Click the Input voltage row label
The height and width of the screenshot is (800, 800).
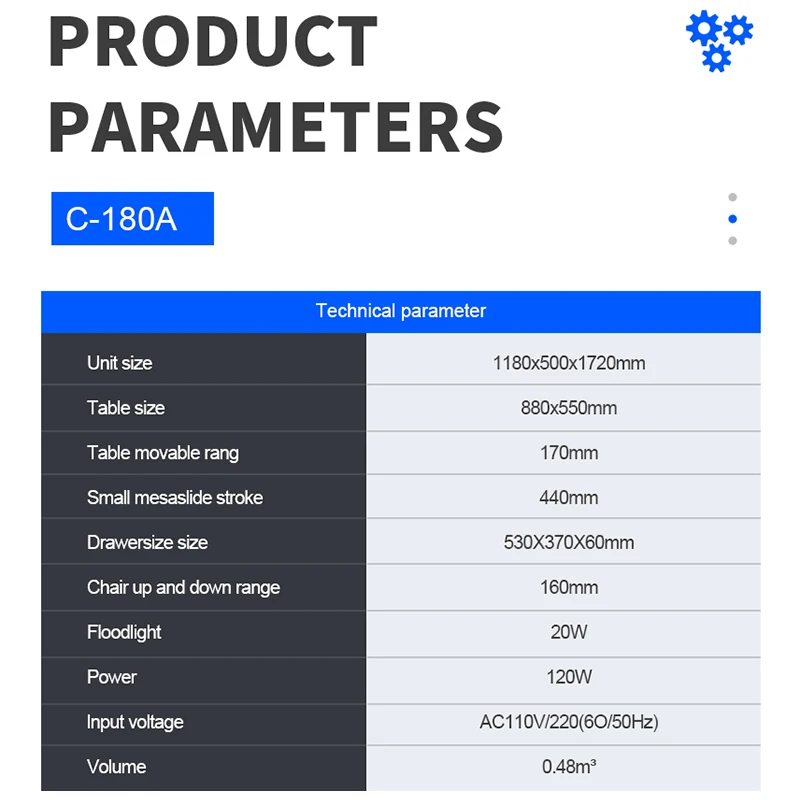point(135,722)
